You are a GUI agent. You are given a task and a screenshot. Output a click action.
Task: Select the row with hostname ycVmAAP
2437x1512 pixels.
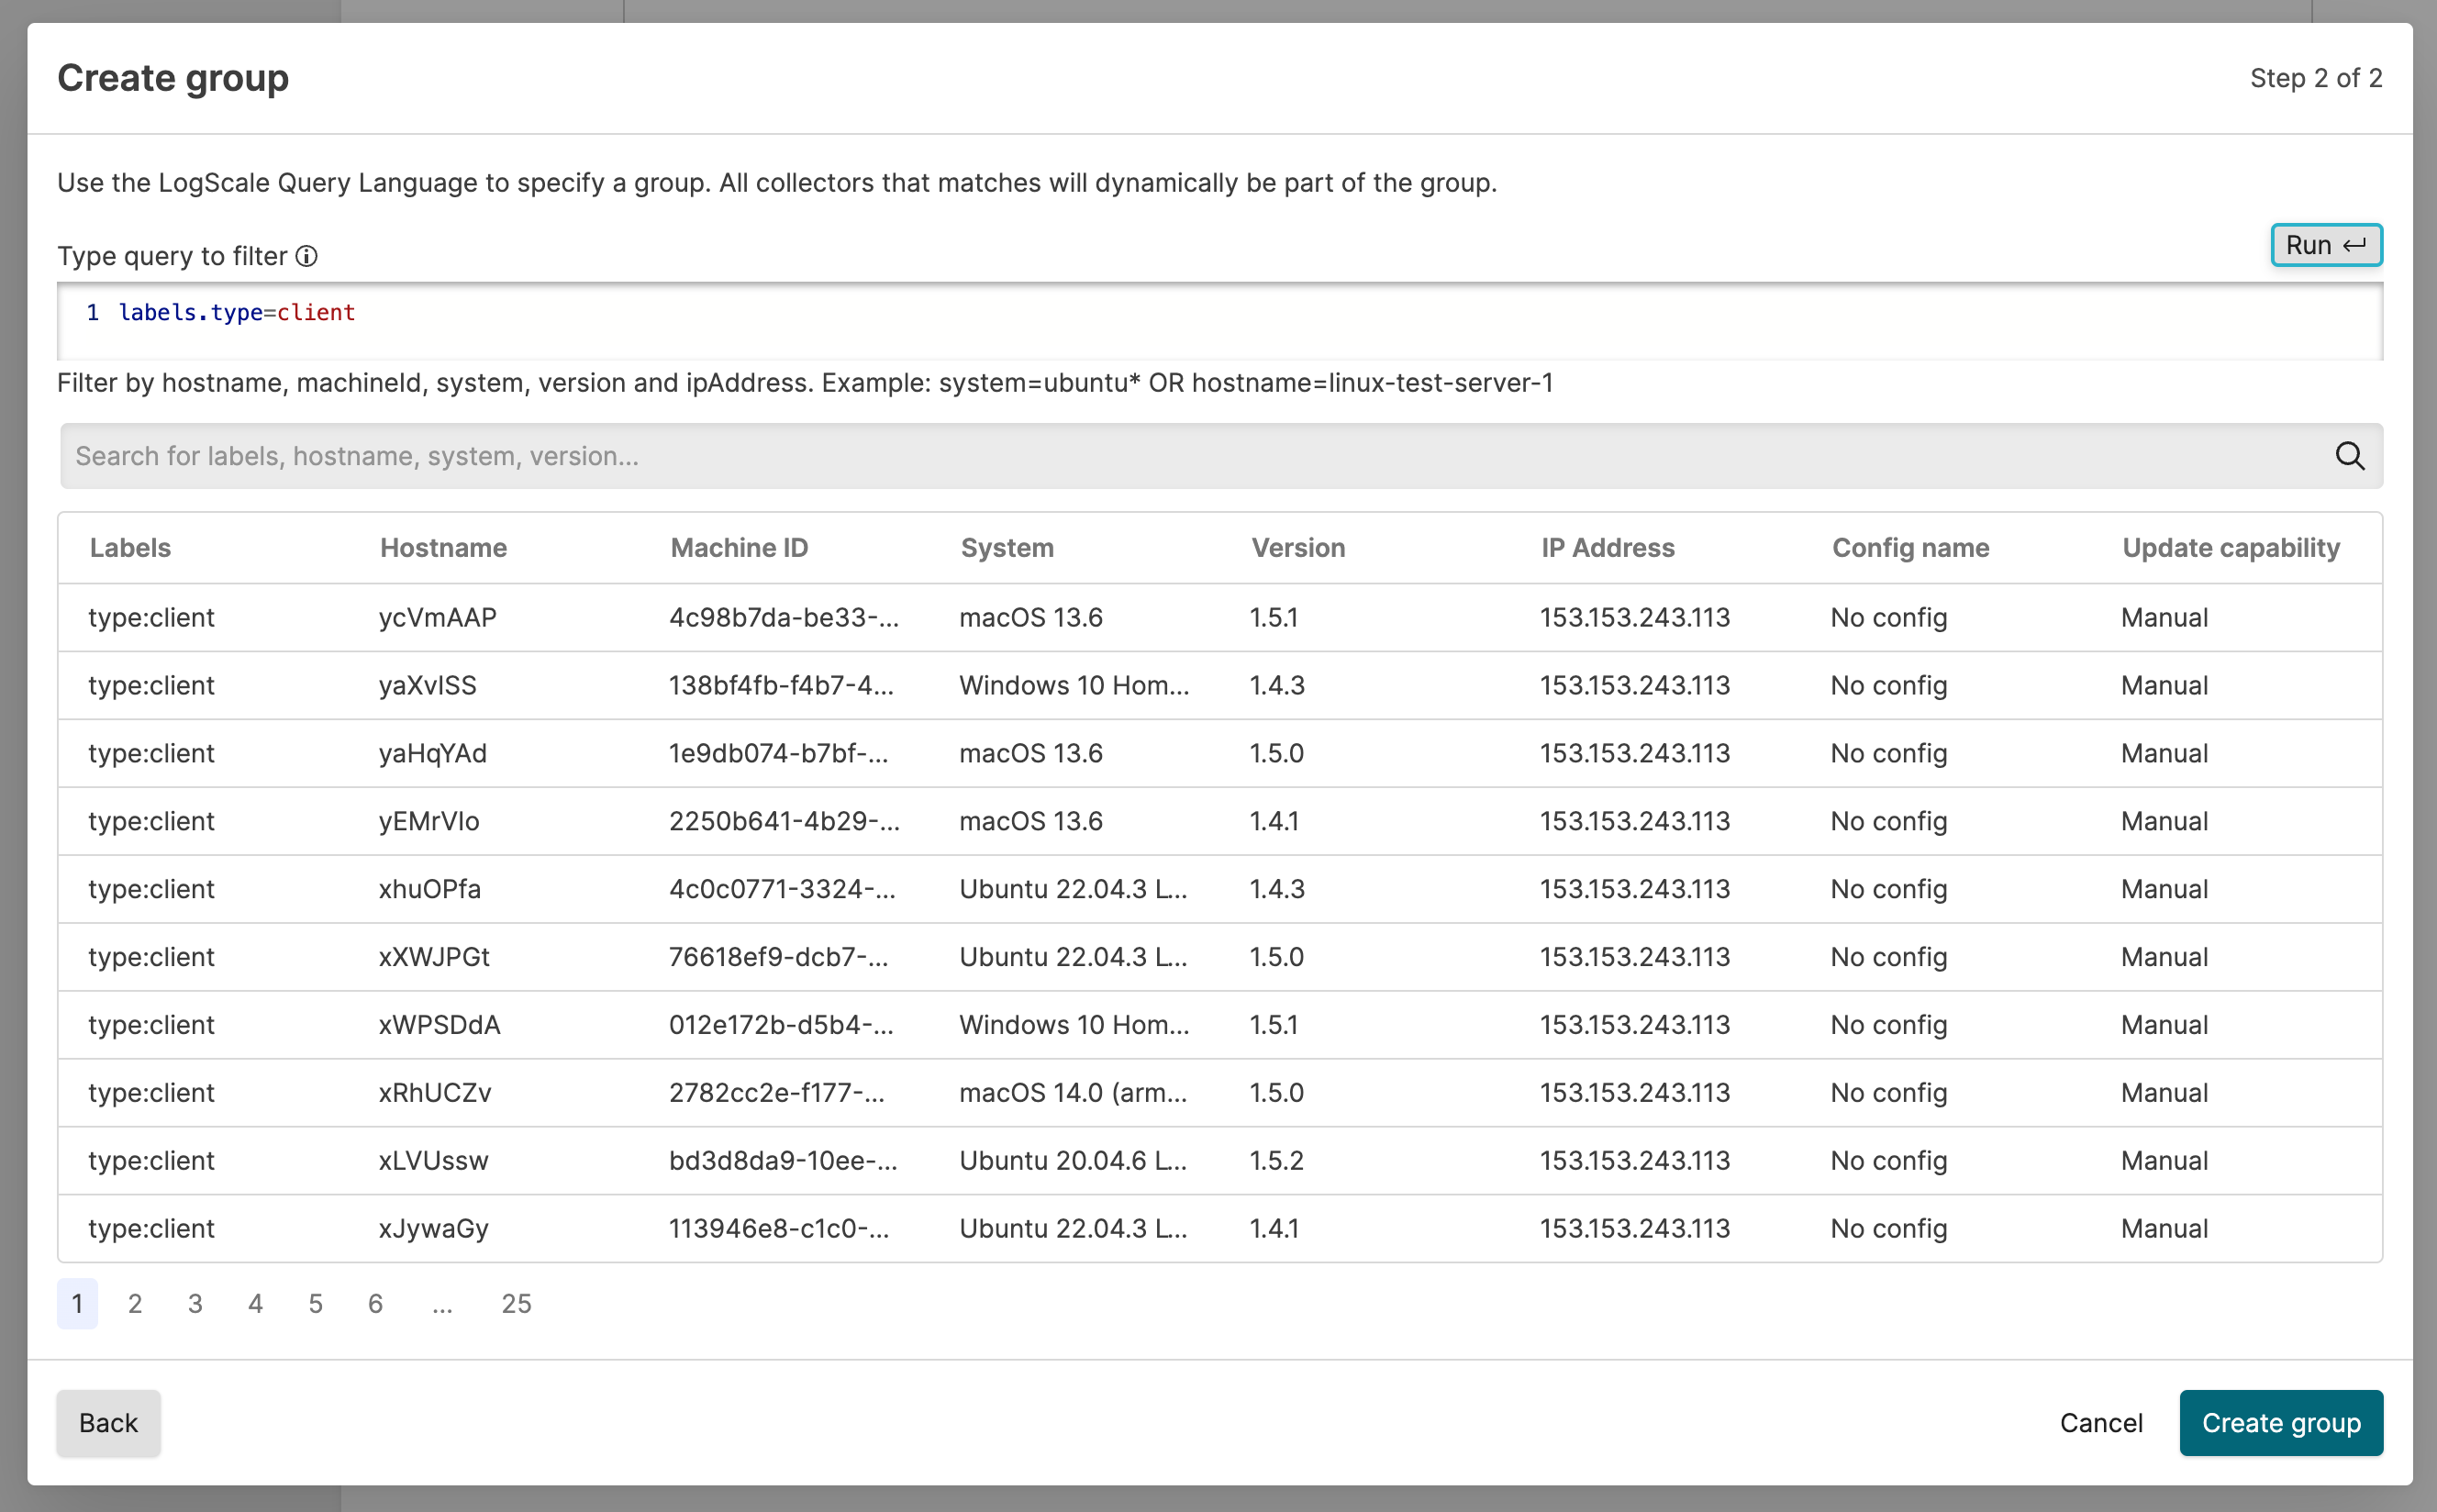click(x=437, y=618)
